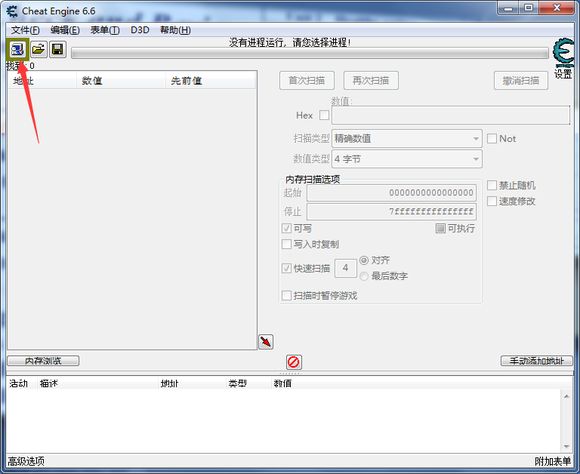Click the 数值 input field
The width and height of the screenshot is (580, 474).
click(451, 115)
